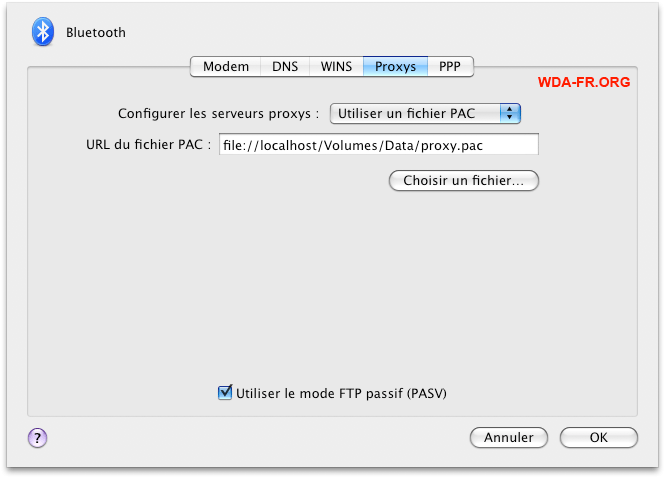Click the Proxys tab
Image resolution: width=665 pixels, height=478 pixels.
click(x=395, y=67)
